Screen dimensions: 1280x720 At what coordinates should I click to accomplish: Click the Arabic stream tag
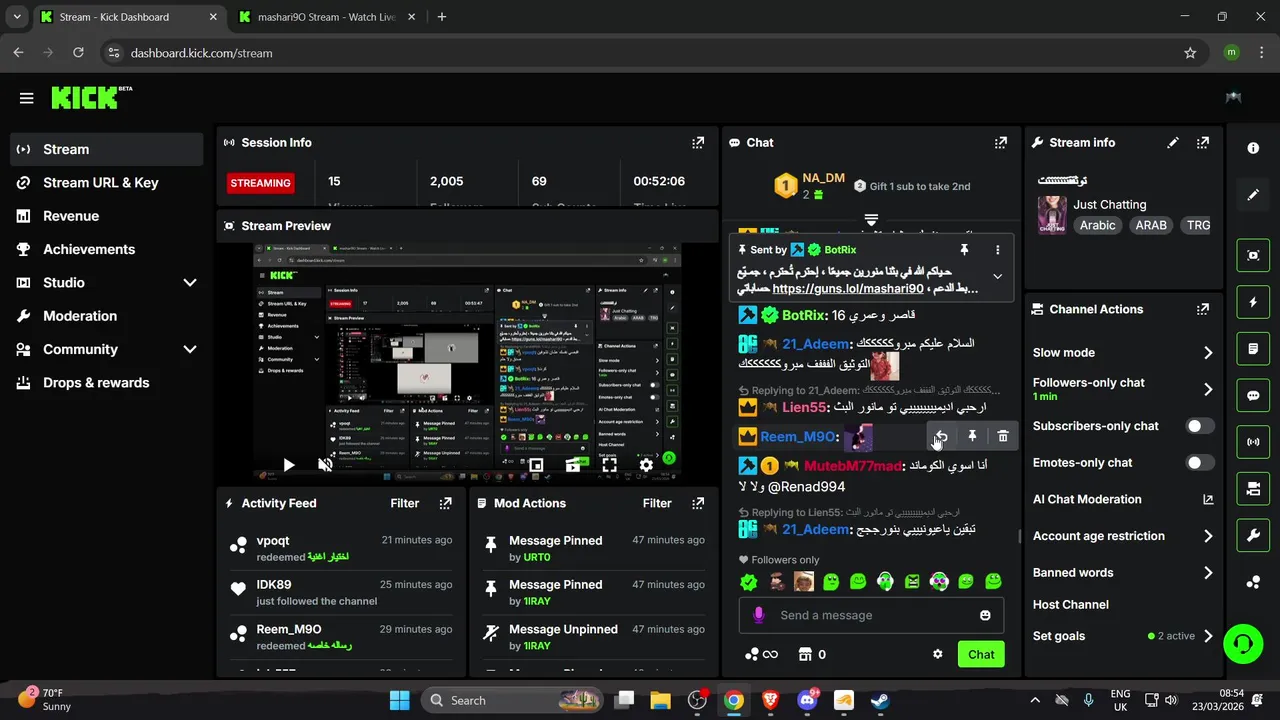pyautogui.click(x=1097, y=226)
